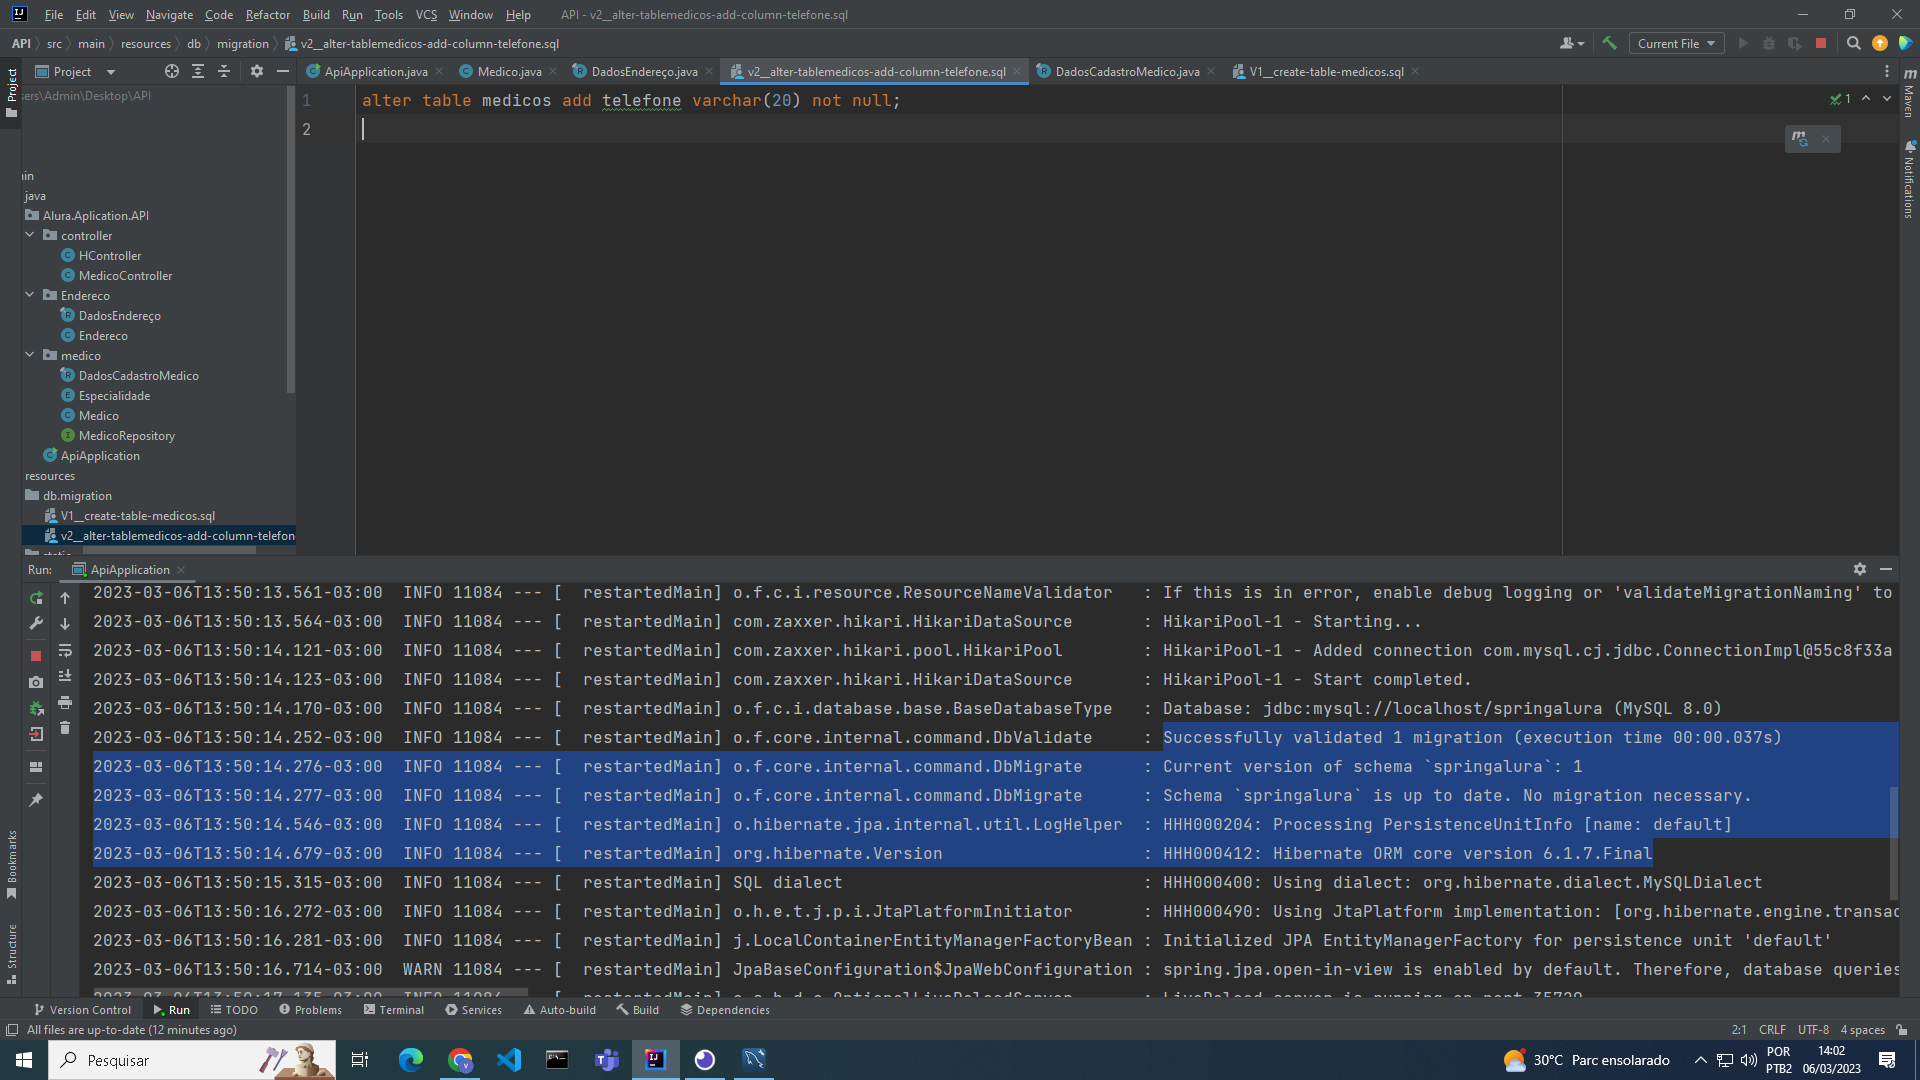Go down the stack trace with the down arrow
The height and width of the screenshot is (1080, 1920).
[x=65, y=624]
